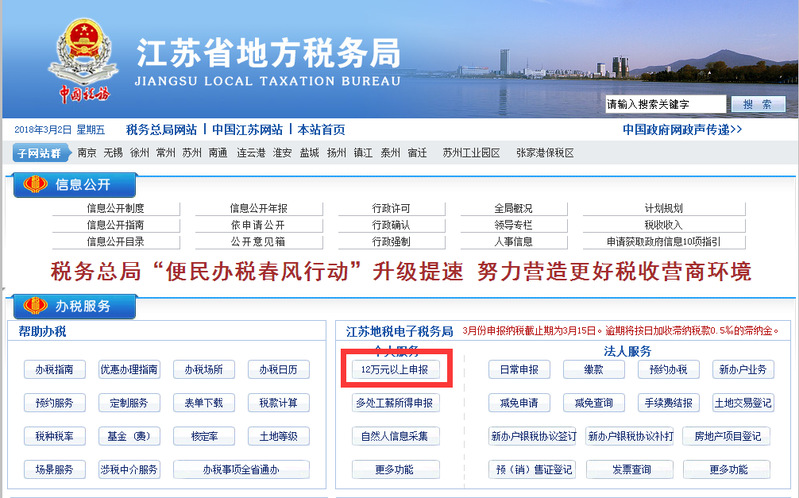The image size is (799, 498).
Task: Select 扬州 sub-site link
Action: click(336, 153)
